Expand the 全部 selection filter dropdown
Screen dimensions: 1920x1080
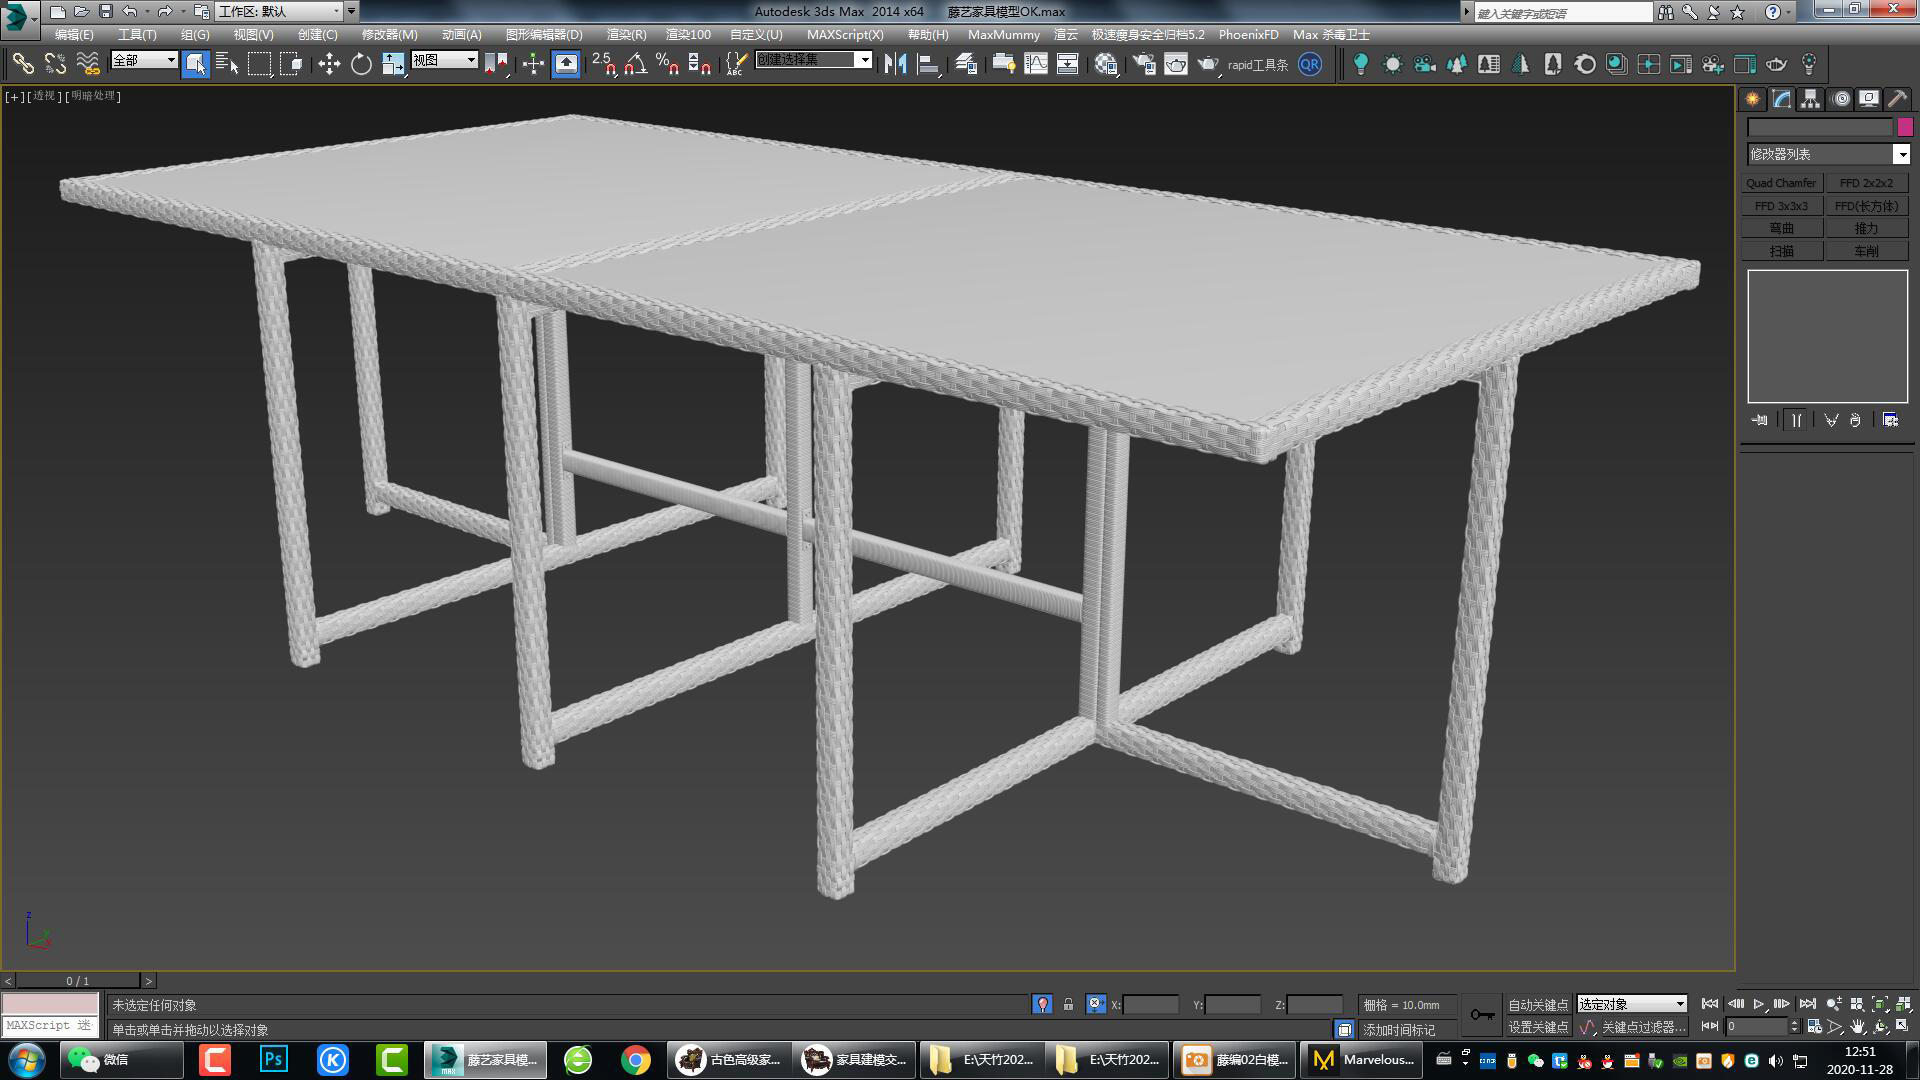coord(170,60)
